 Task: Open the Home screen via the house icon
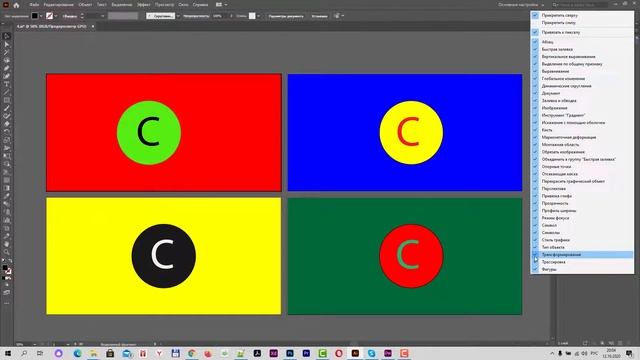coord(16,5)
